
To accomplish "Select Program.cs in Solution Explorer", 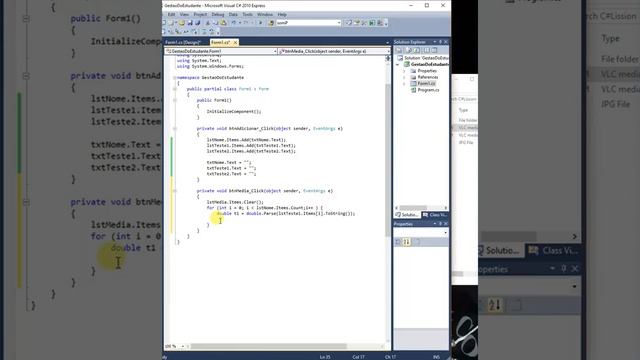I will tap(425, 90).
